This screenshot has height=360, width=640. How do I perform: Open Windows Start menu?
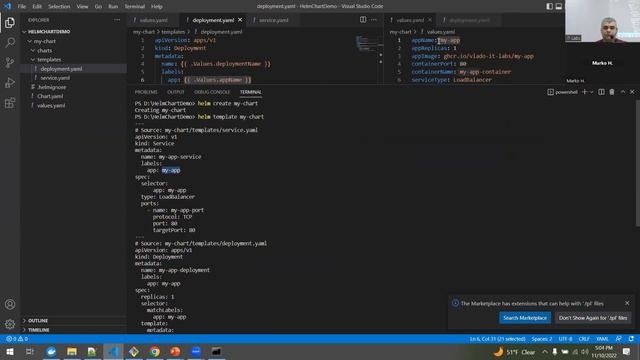coord(9,351)
